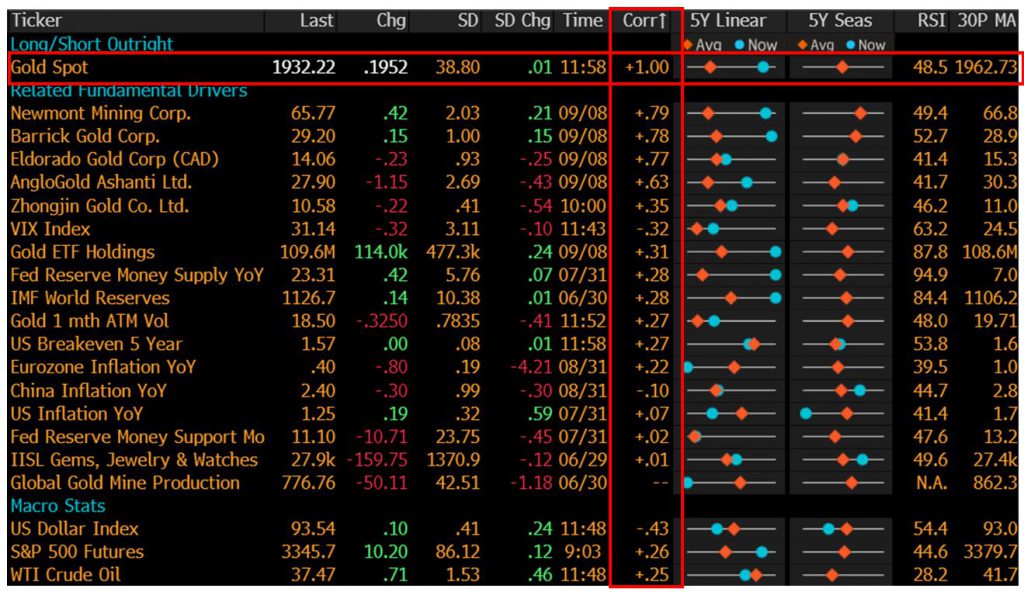Select WTI Crude Oil ticker
This screenshot has width=1024, height=592.
point(65,574)
